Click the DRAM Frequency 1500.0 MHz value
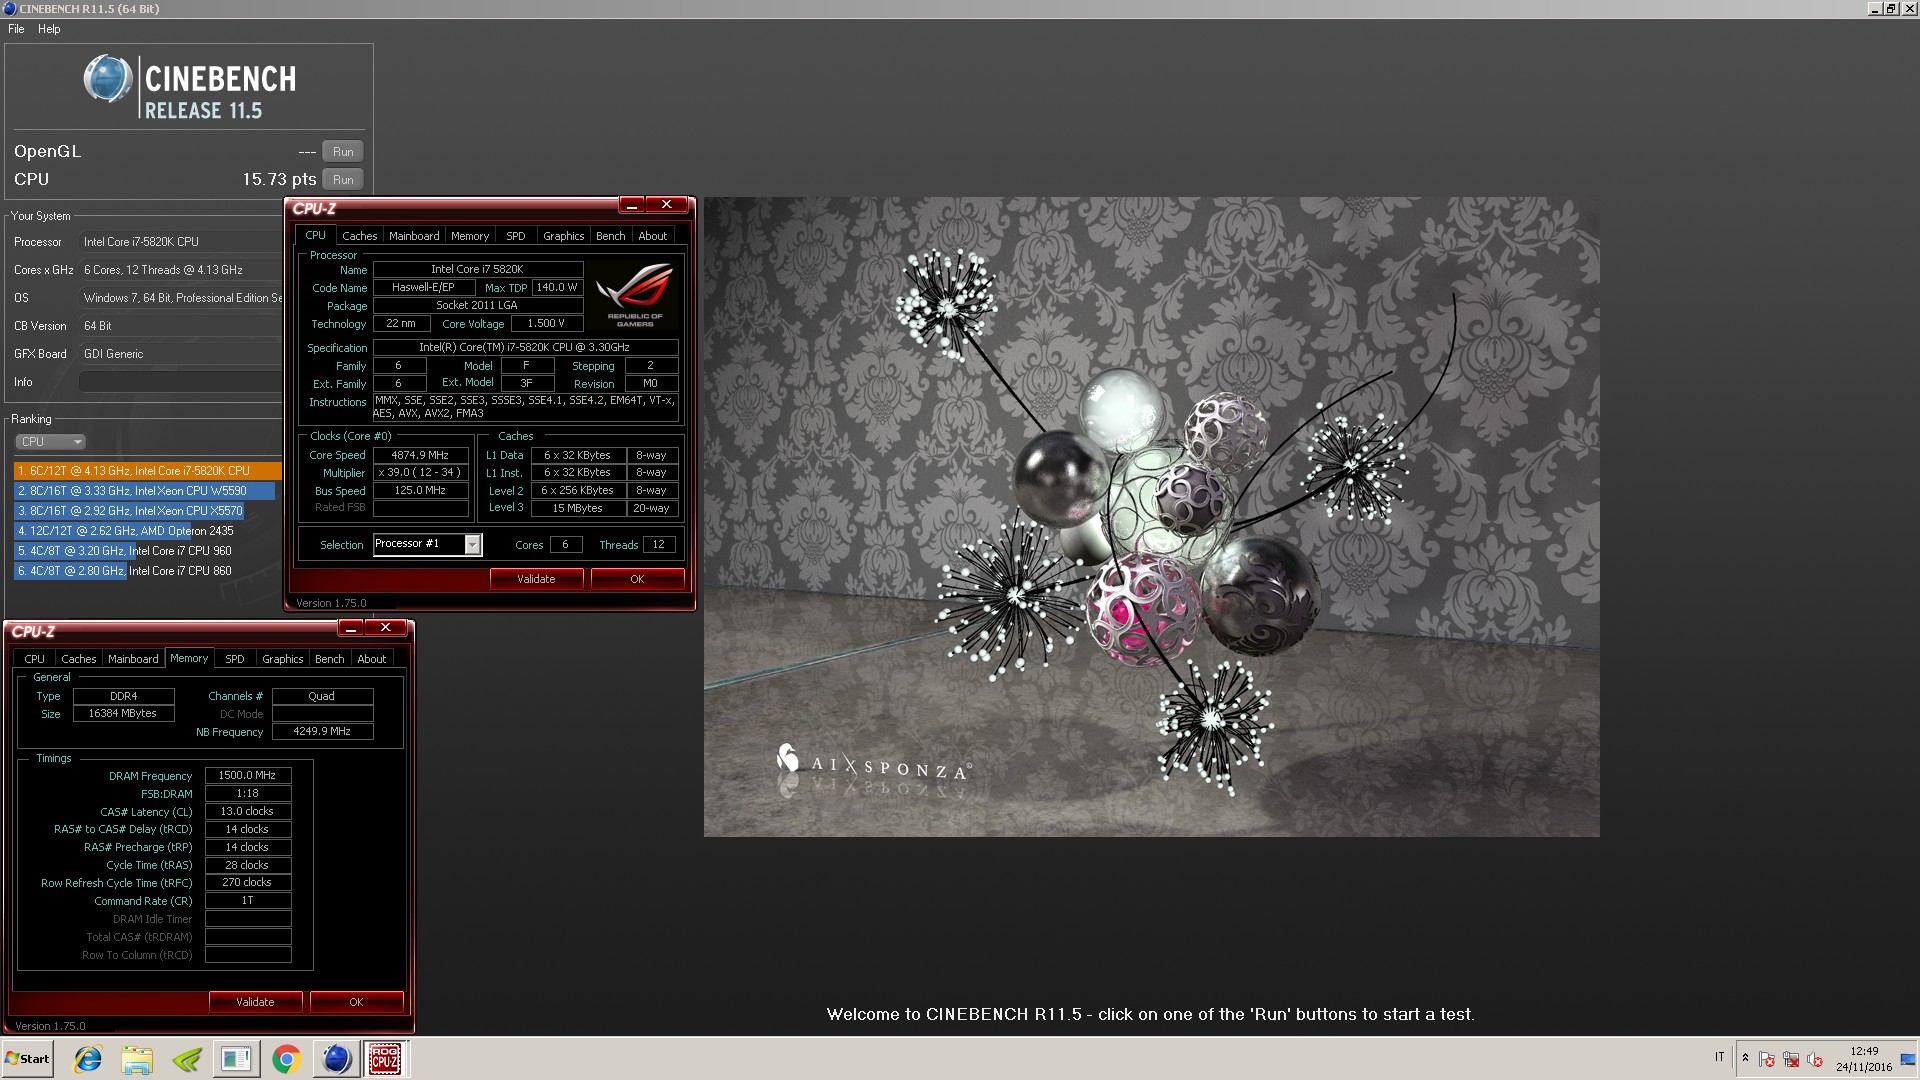 coord(248,776)
